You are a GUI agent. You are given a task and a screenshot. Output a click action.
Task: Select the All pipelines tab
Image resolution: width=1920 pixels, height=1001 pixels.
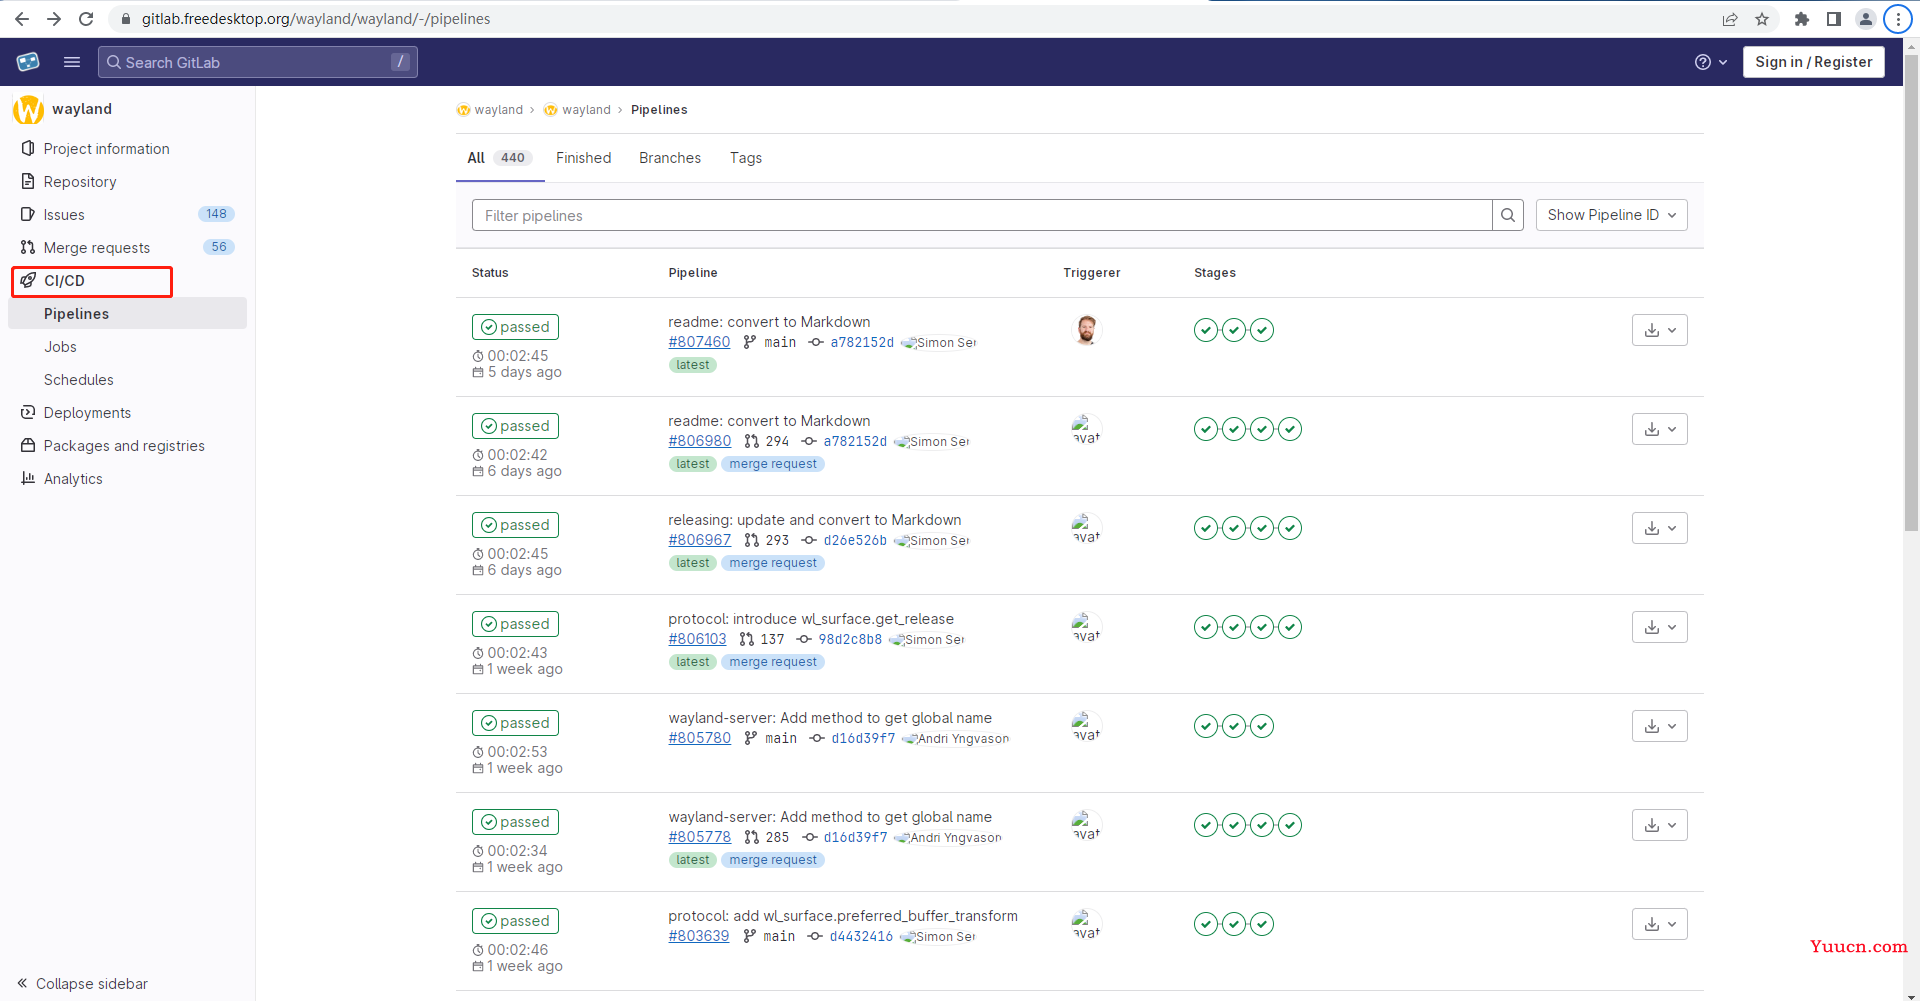(x=499, y=158)
